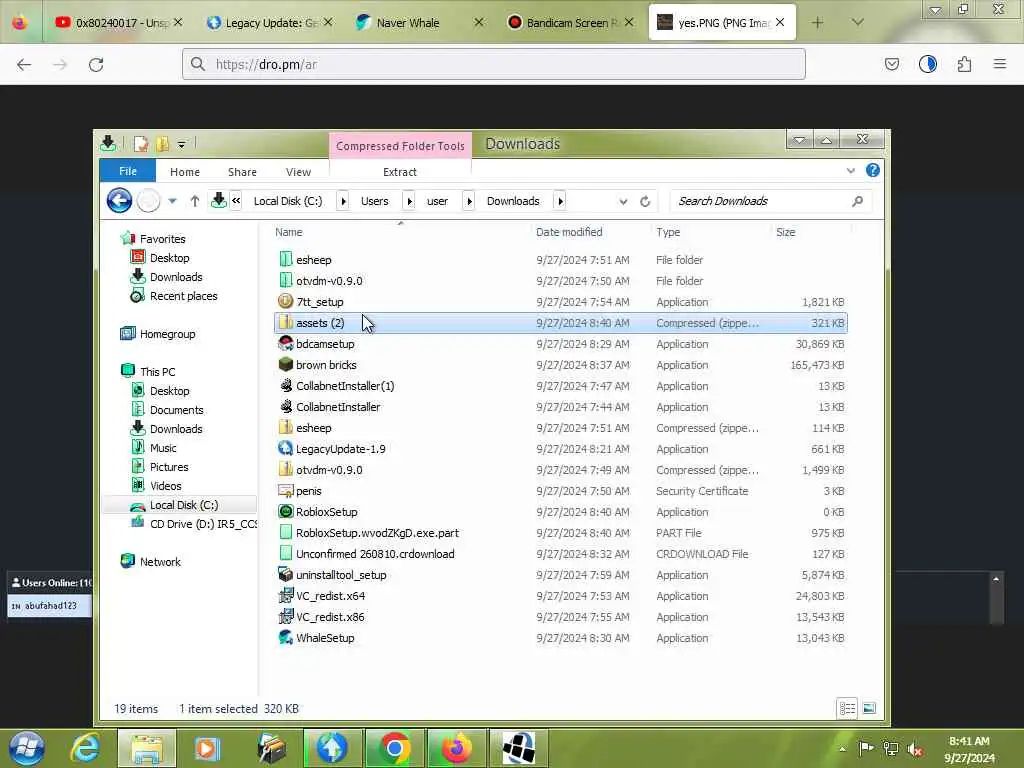Image resolution: width=1024 pixels, height=768 pixels.
Task: Open the Firefox extensions puzzle icon
Action: click(x=964, y=64)
